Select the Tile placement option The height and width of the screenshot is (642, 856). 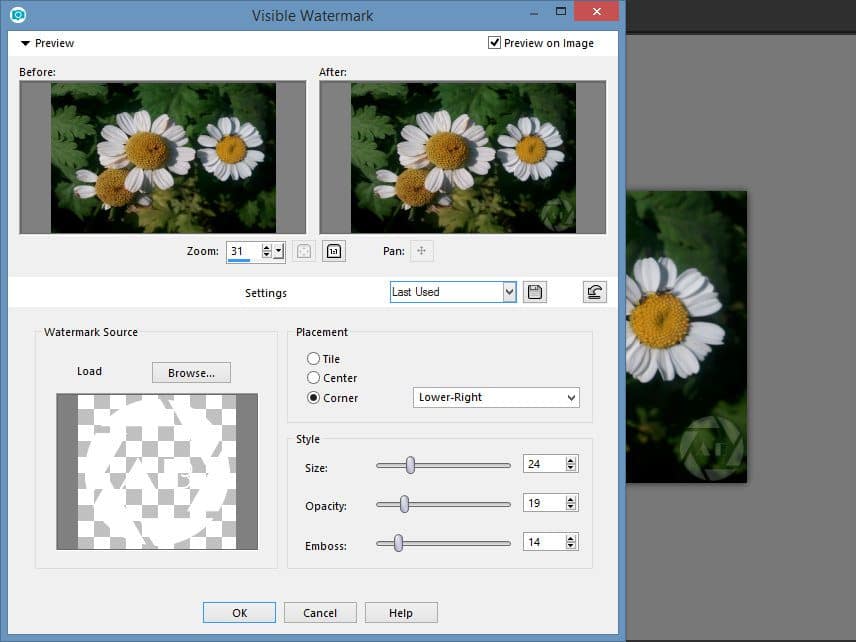(313, 358)
